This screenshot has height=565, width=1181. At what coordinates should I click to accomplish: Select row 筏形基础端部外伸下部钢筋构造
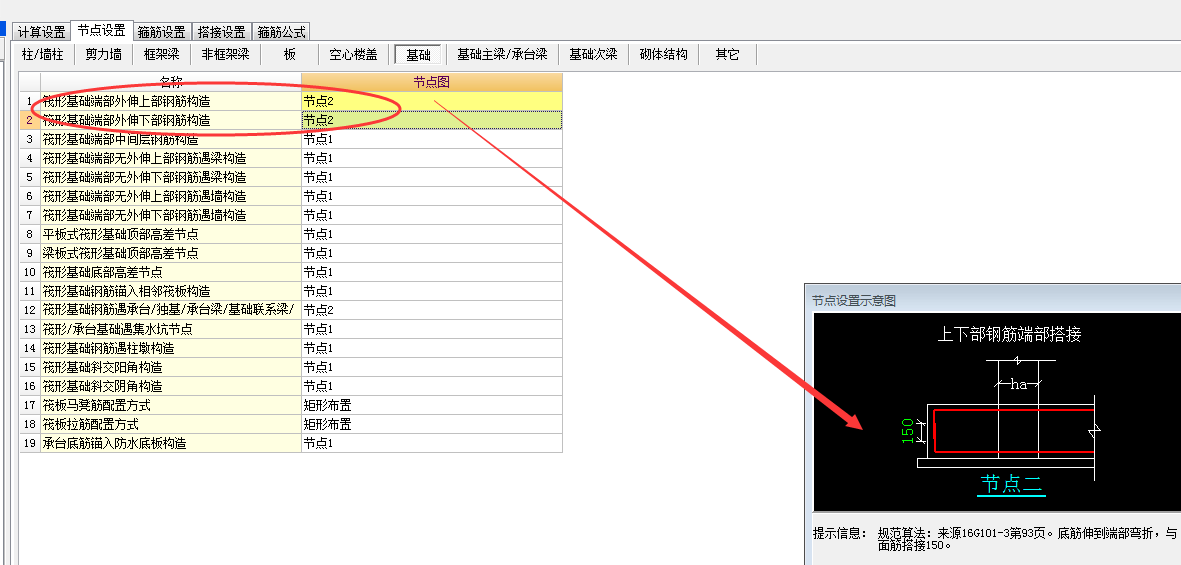pyautogui.click(x=171, y=120)
